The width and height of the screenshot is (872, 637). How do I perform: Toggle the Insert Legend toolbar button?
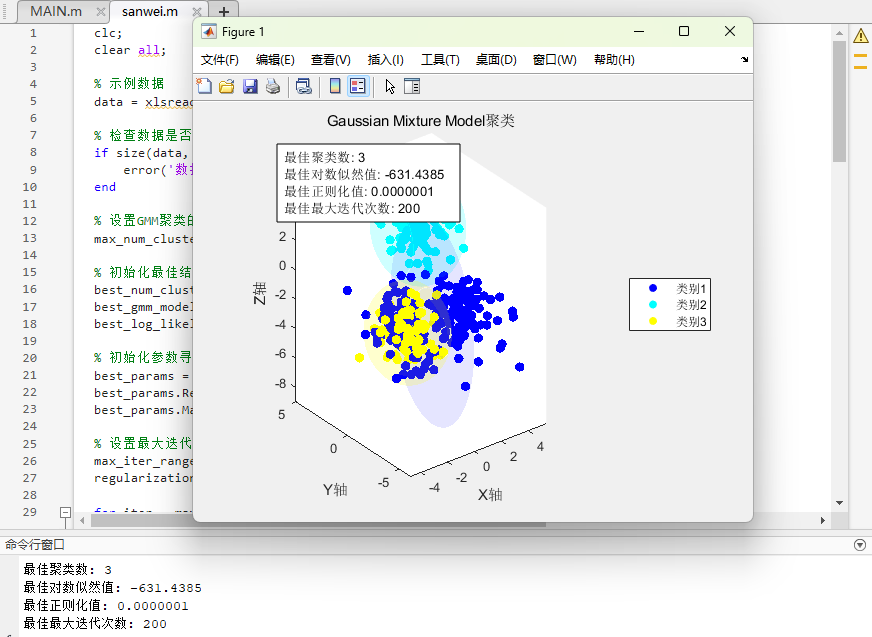click(358, 86)
